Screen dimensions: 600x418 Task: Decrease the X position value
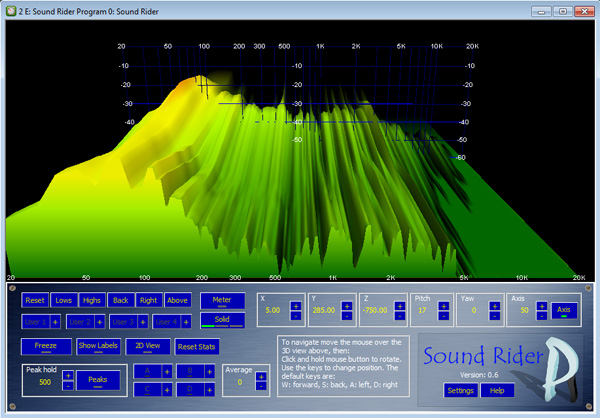[296, 316]
